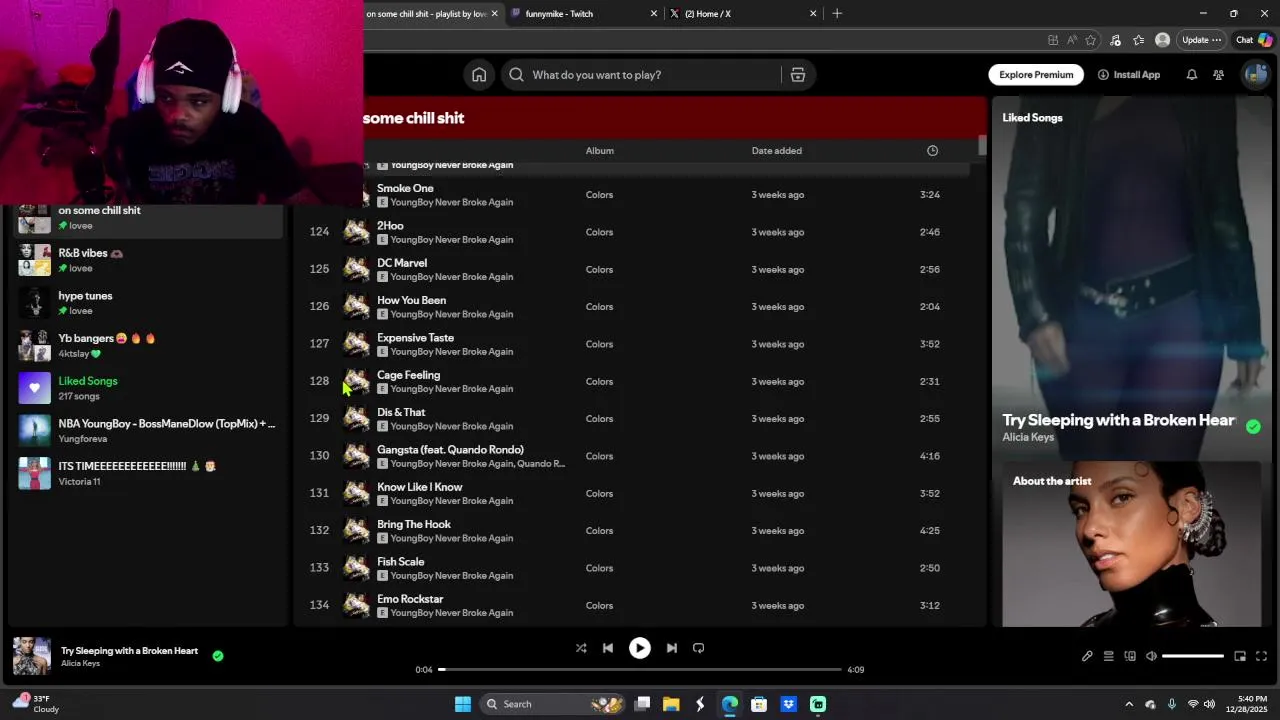The image size is (1280, 720).
Task: Close the Home / X tab
Action: [x=813, y=14]
